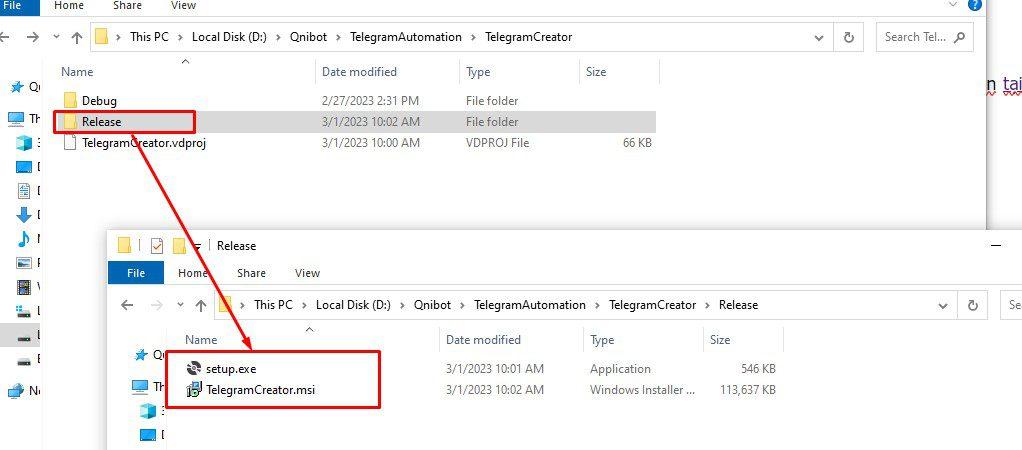Go forward in the TelegramCreator window
This screenshot has width=1022, height=450.
point(33,37)
